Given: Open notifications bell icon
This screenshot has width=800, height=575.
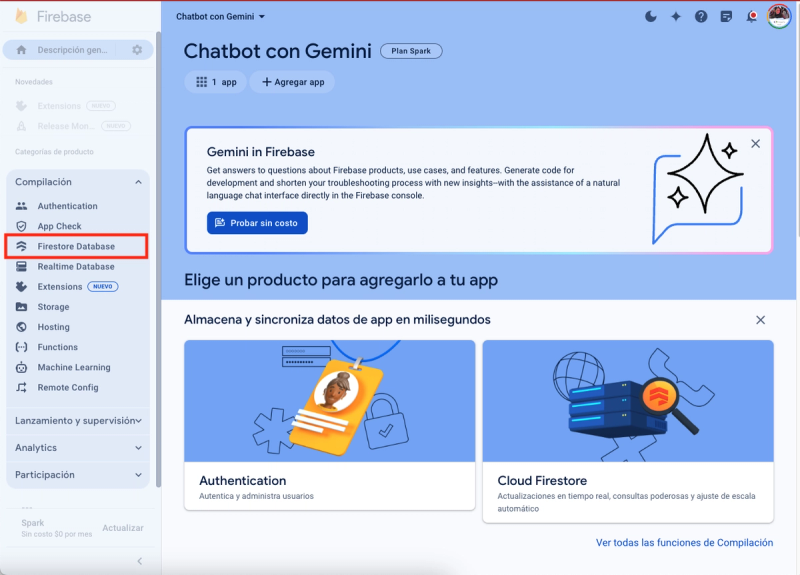Looking at the screenshot, I should coord(752,17).
